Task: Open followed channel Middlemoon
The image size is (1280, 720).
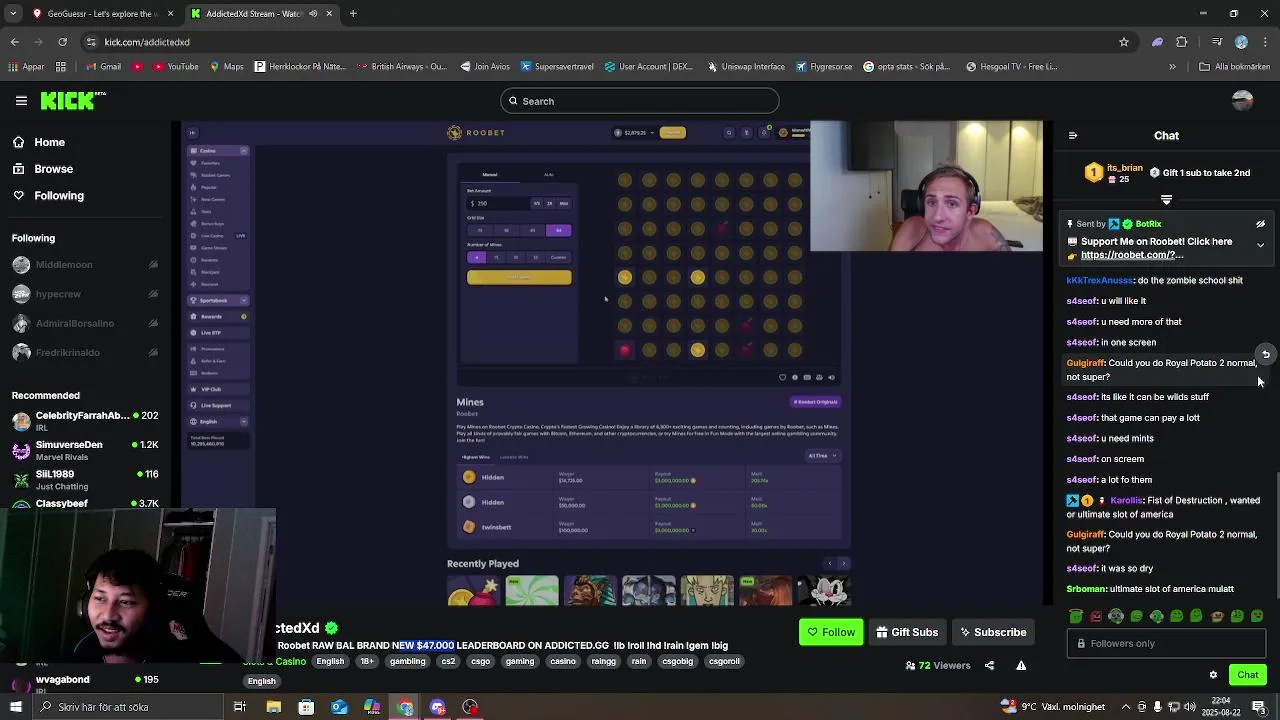Action: click(85, 265)
